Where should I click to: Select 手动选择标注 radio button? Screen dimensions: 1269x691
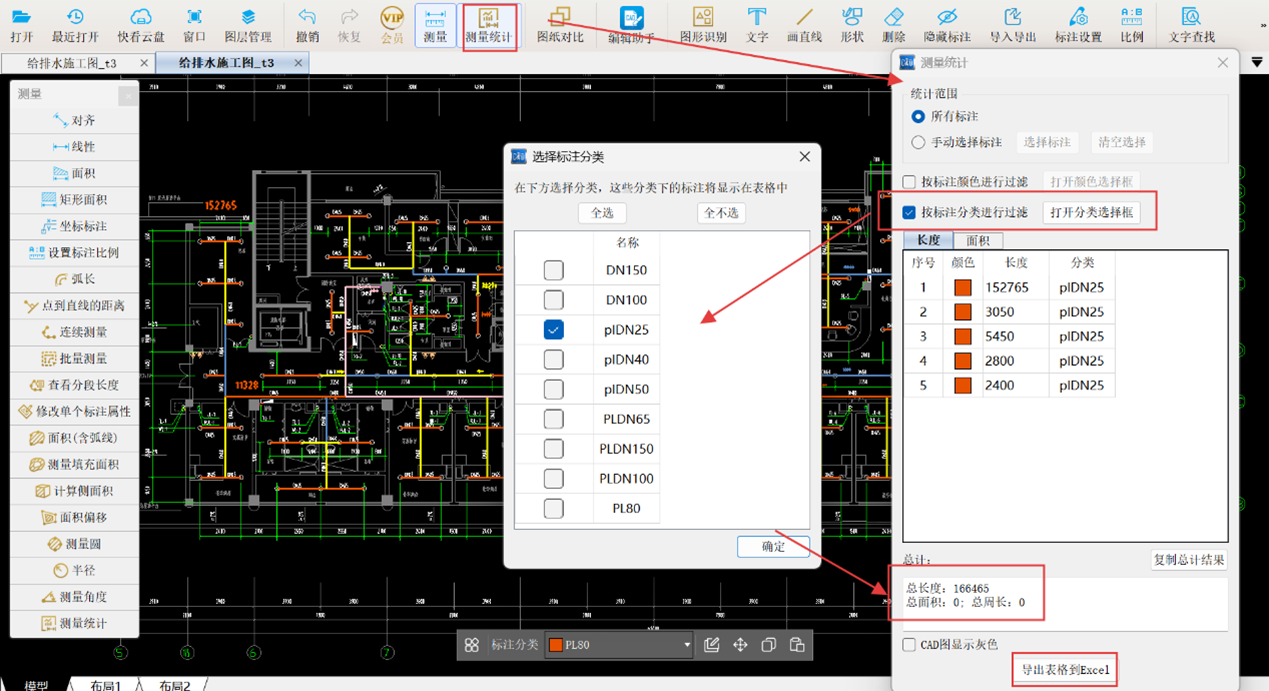tap(918, 142)
